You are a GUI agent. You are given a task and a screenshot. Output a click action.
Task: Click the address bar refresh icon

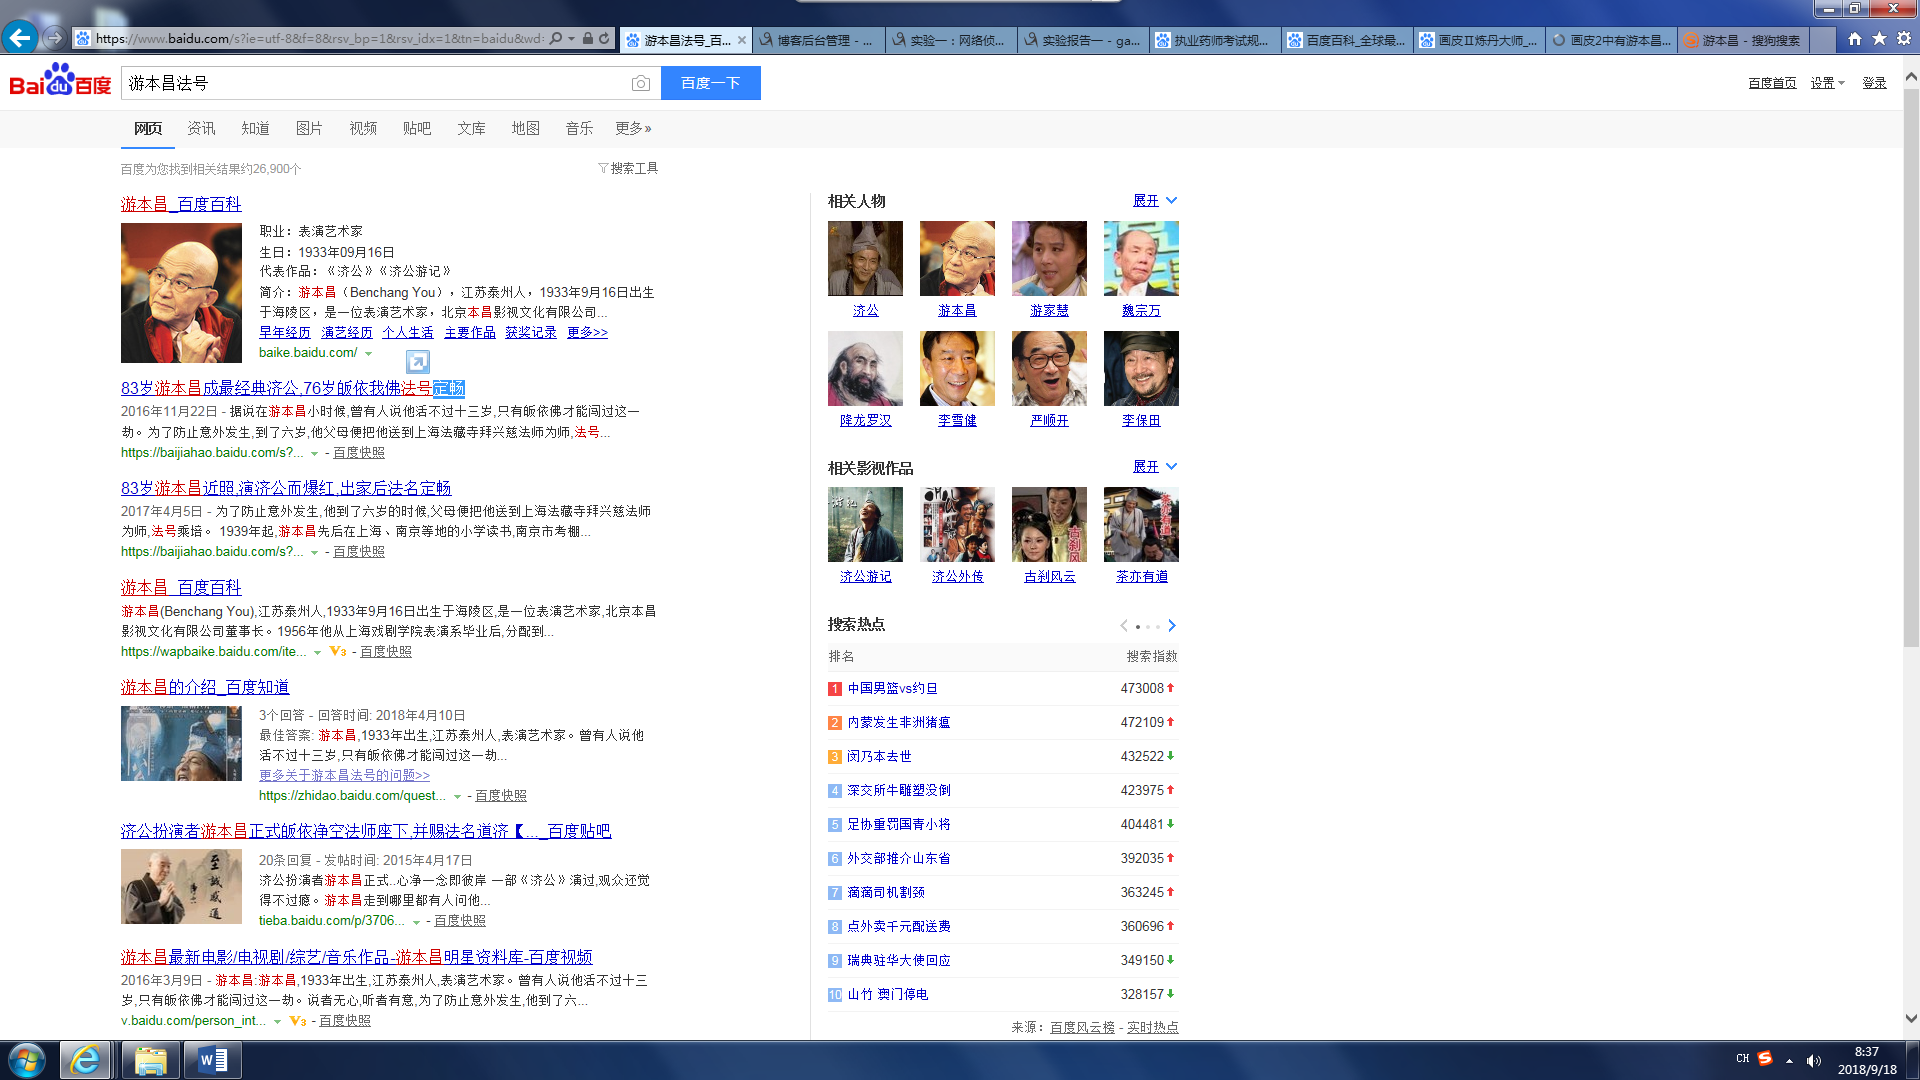click(604, 38)
